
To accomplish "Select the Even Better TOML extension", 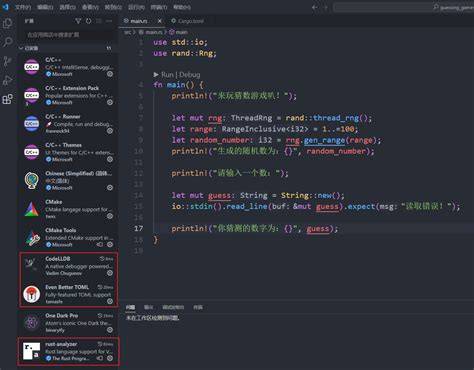I will (x=68, y=294).
